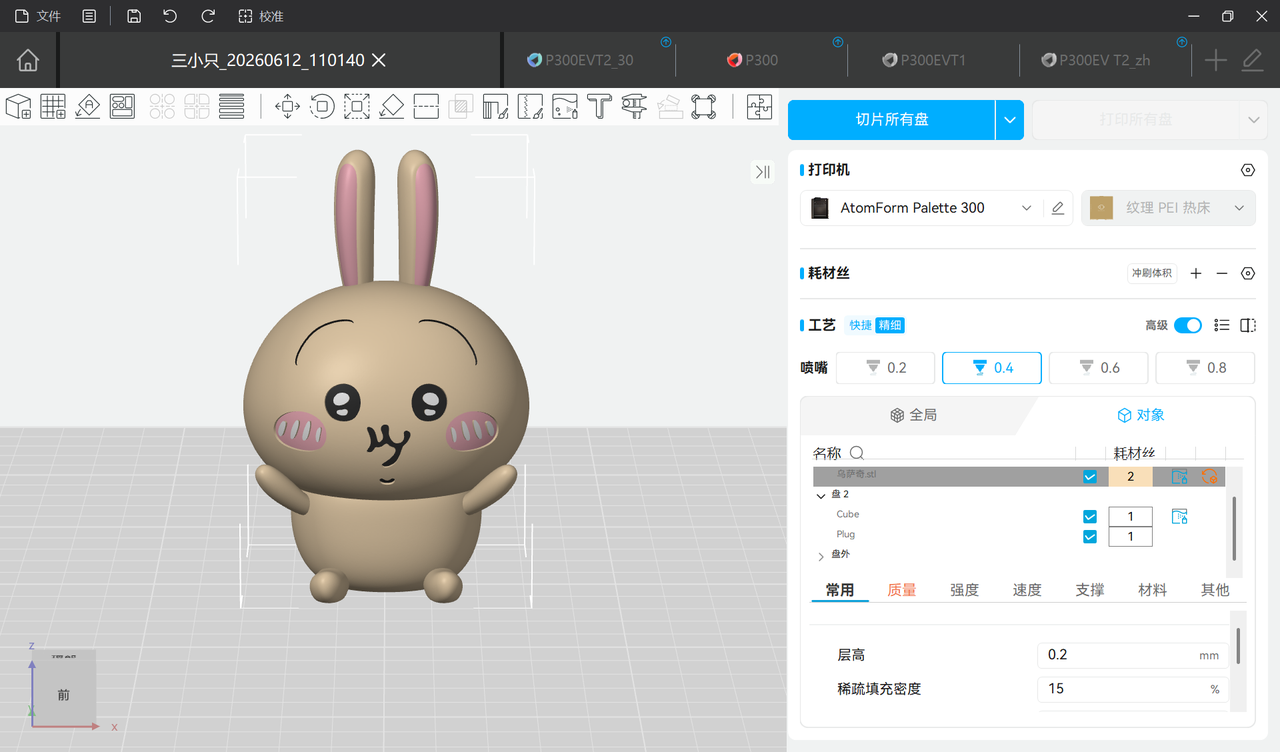Viewport: 1280px width, 752px height.
Task: Open the Measure caliper tool
Action: click(x=634, y=106)
